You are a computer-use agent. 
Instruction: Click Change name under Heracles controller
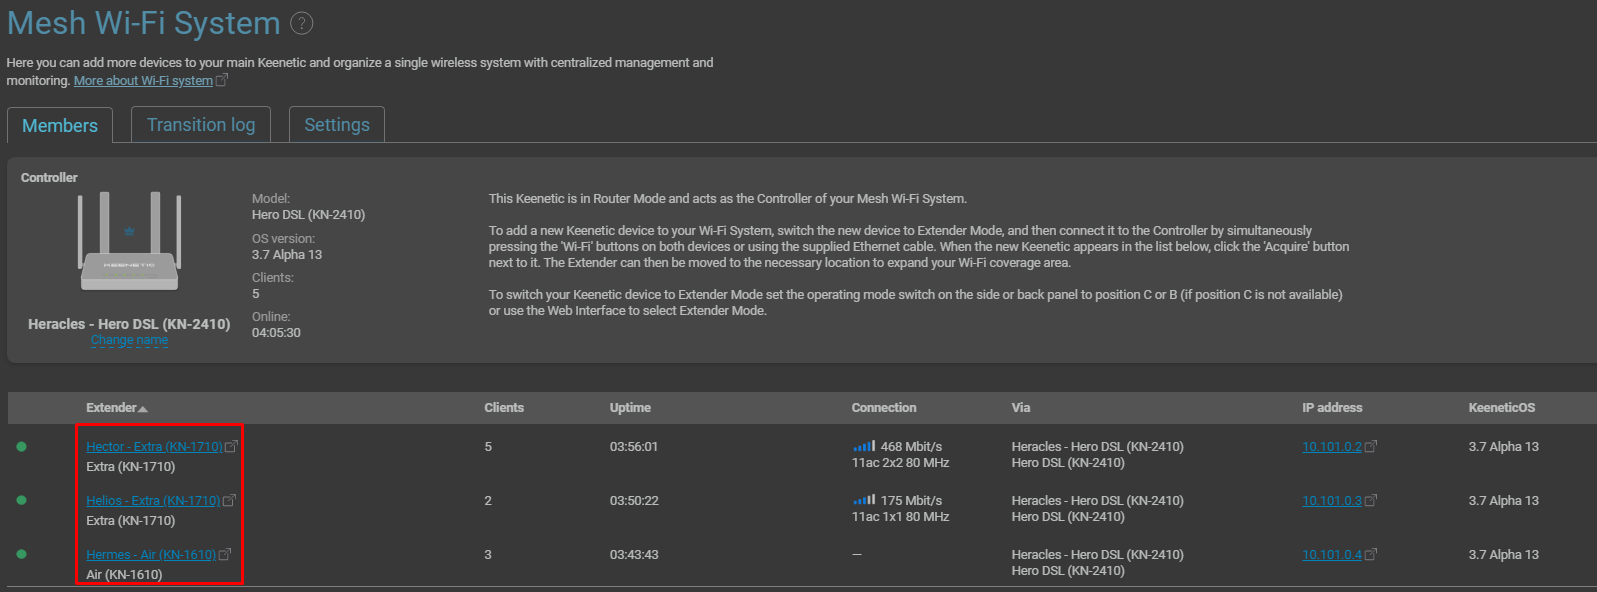pyautogui.click(x=129, y=340)
